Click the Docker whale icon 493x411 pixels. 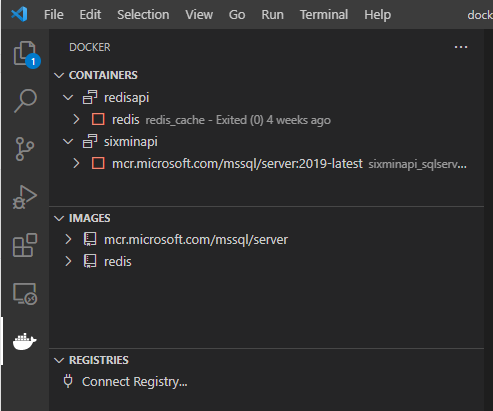25,341
